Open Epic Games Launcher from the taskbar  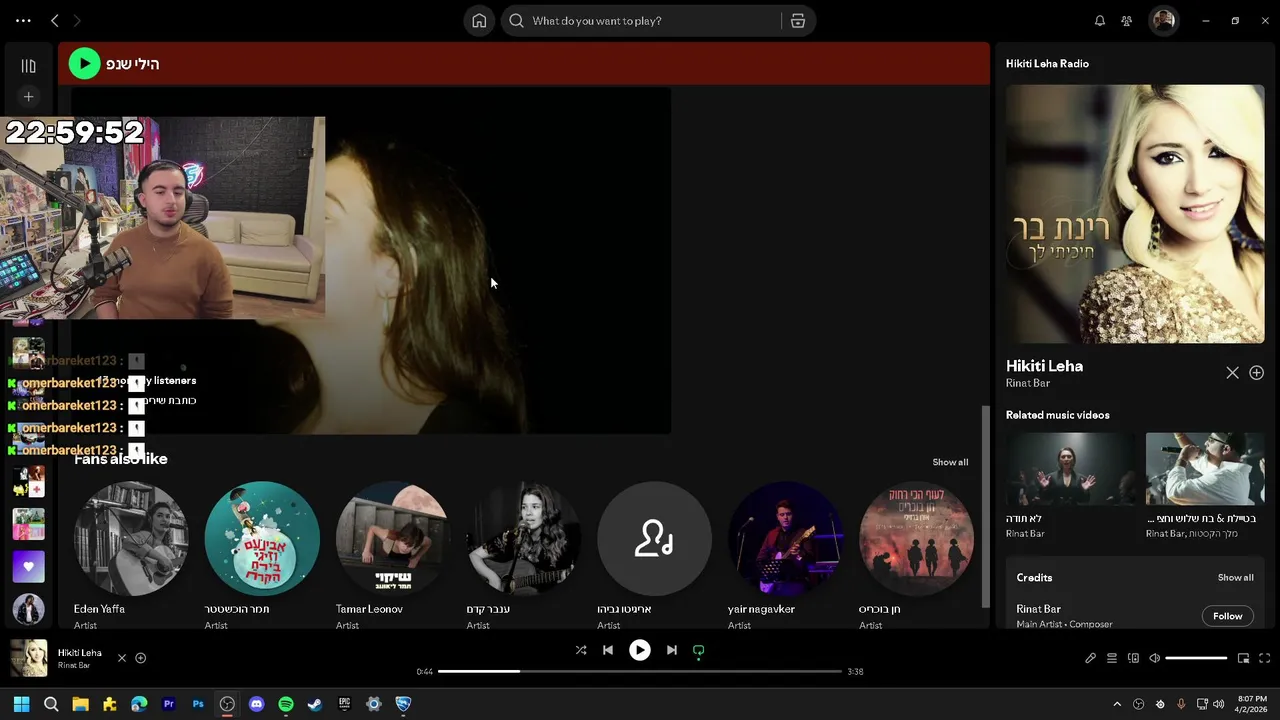(345, 704)
